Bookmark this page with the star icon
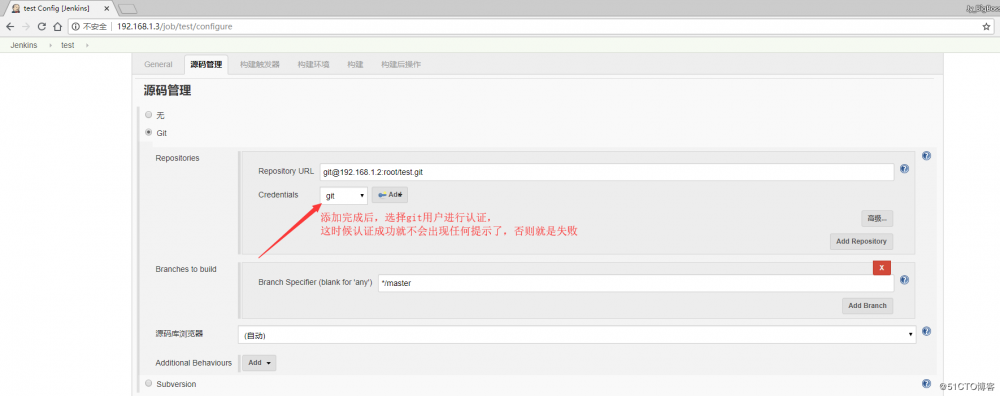1000x396 pixels. point(986,27)
